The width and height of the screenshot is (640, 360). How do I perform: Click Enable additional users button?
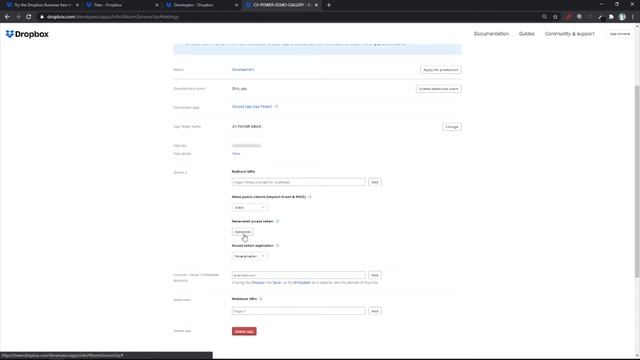(x=439, y=89)
